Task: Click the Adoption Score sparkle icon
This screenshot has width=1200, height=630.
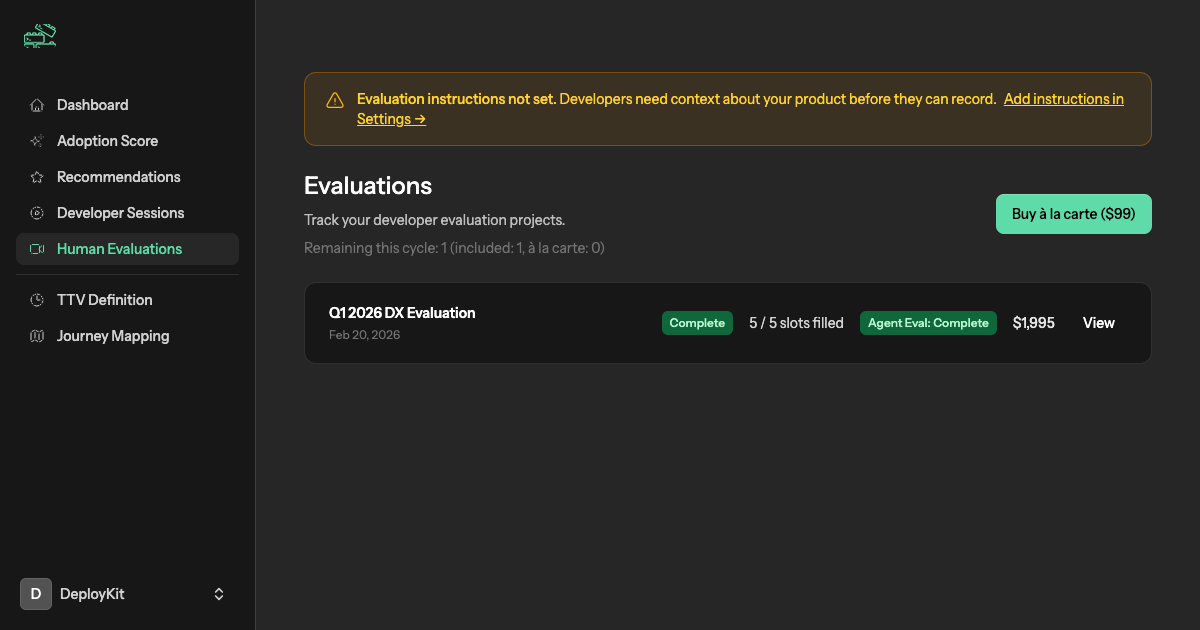Action: [37, 140]
